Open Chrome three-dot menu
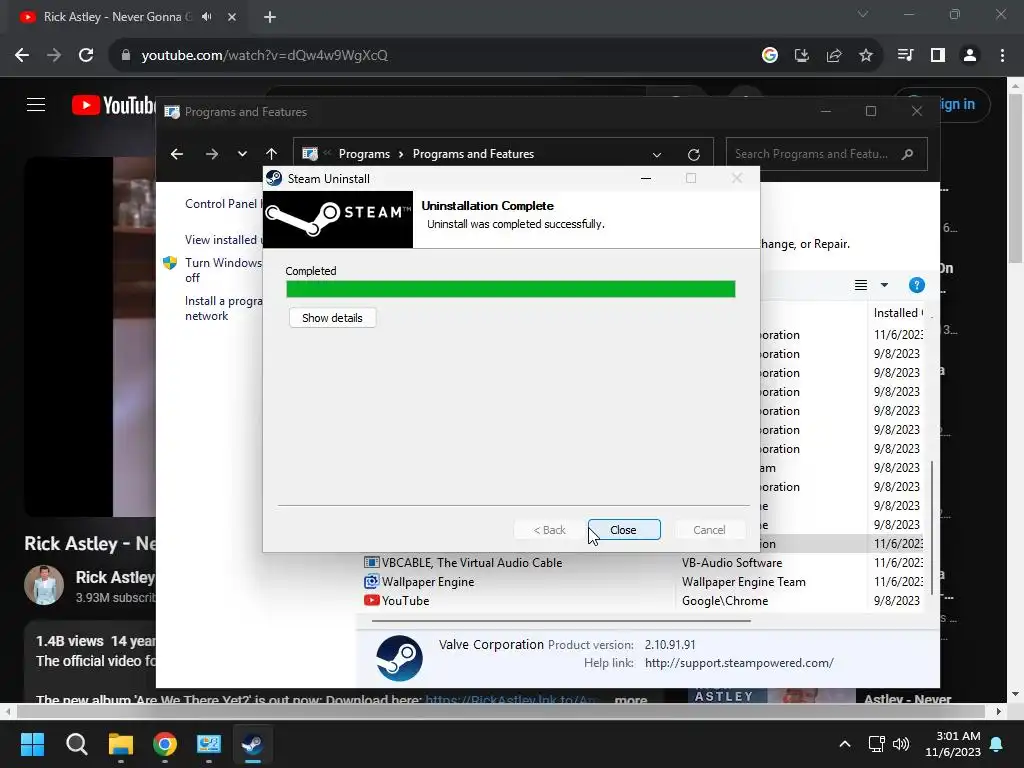 pyautogui.click(x=1002, y=56)
